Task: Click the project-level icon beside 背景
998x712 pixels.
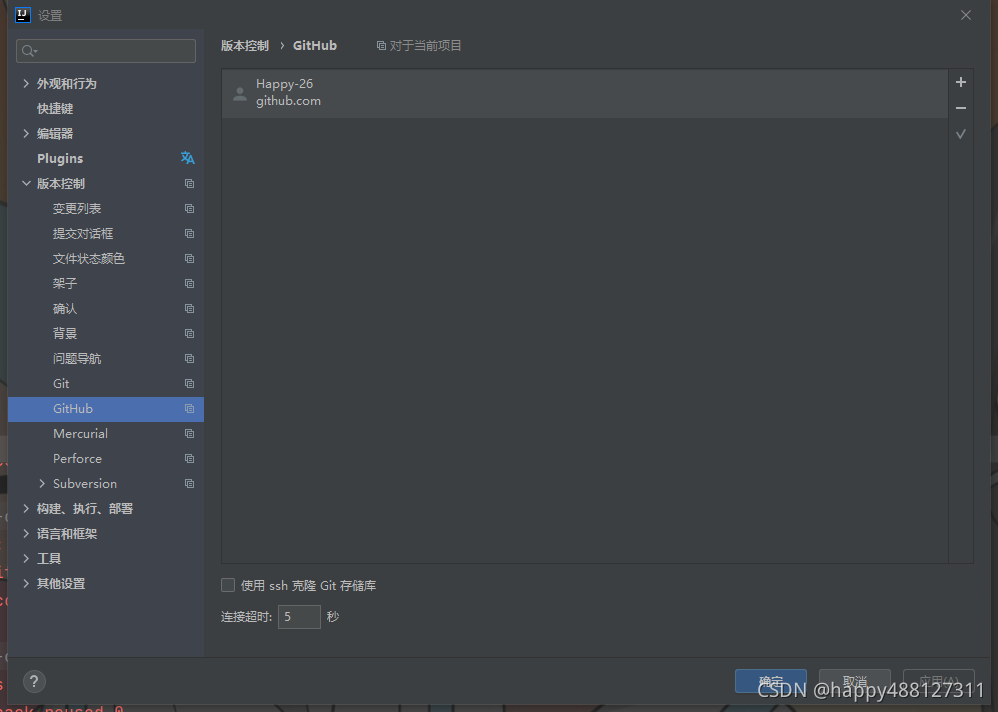Action: (189, 333)
